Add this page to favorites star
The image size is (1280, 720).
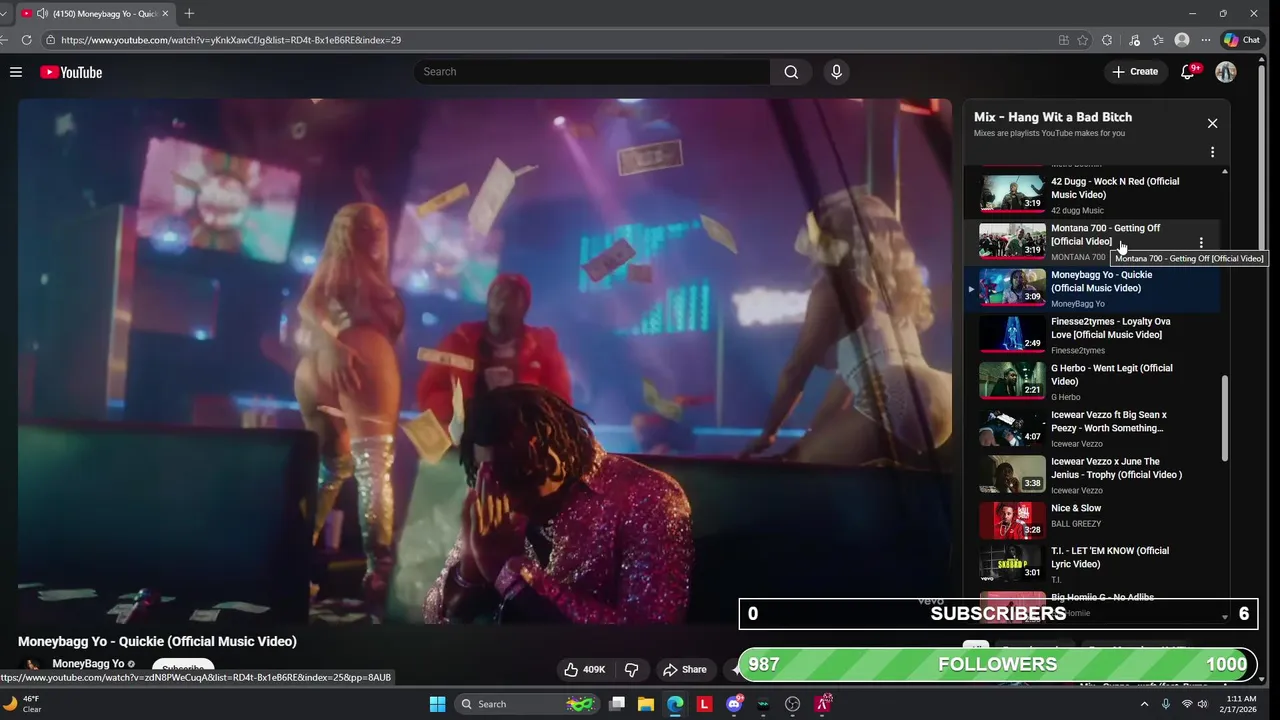1083,40
